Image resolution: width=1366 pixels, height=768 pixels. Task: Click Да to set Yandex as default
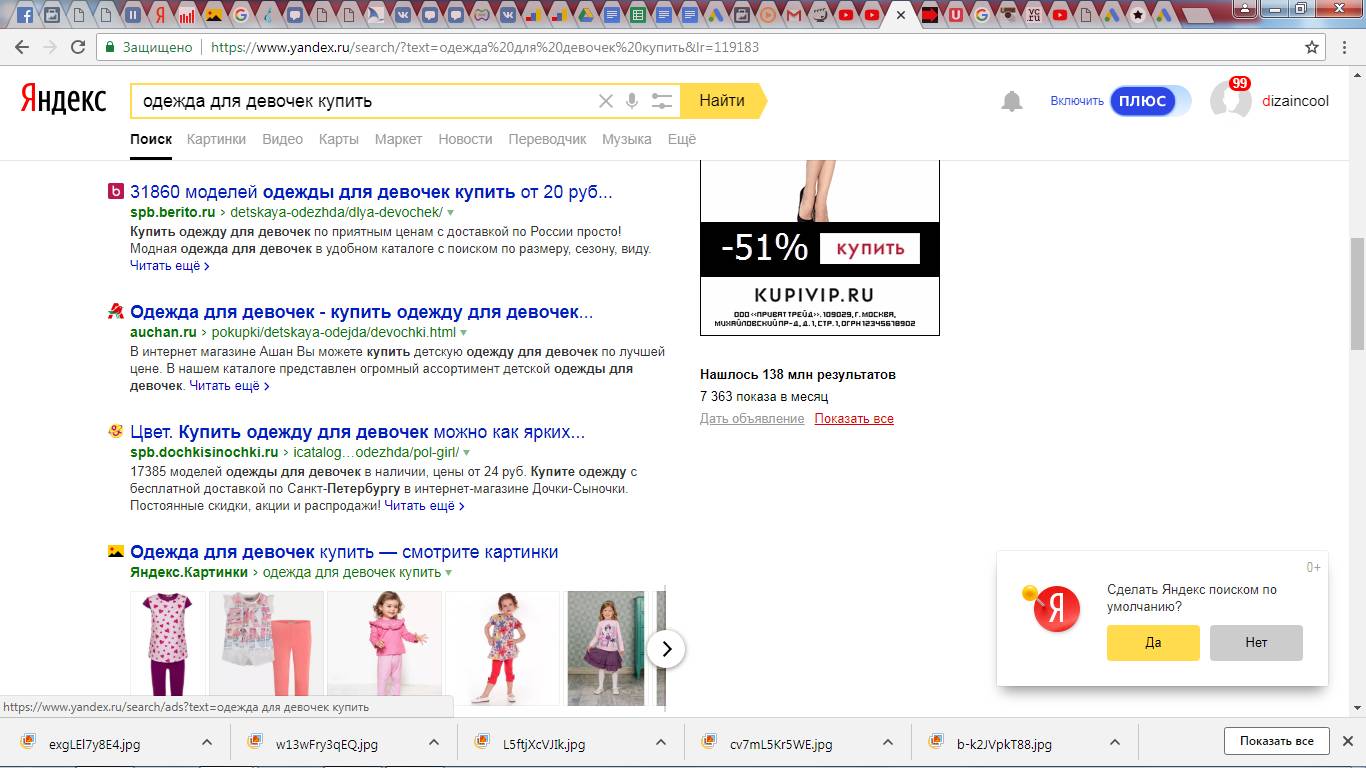click(1152, 643)
